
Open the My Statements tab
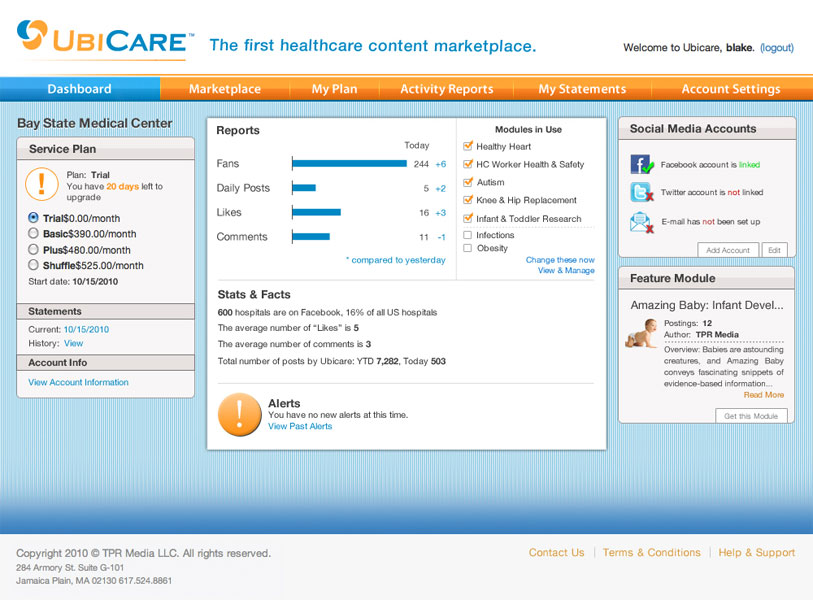[x=582, y=89]
